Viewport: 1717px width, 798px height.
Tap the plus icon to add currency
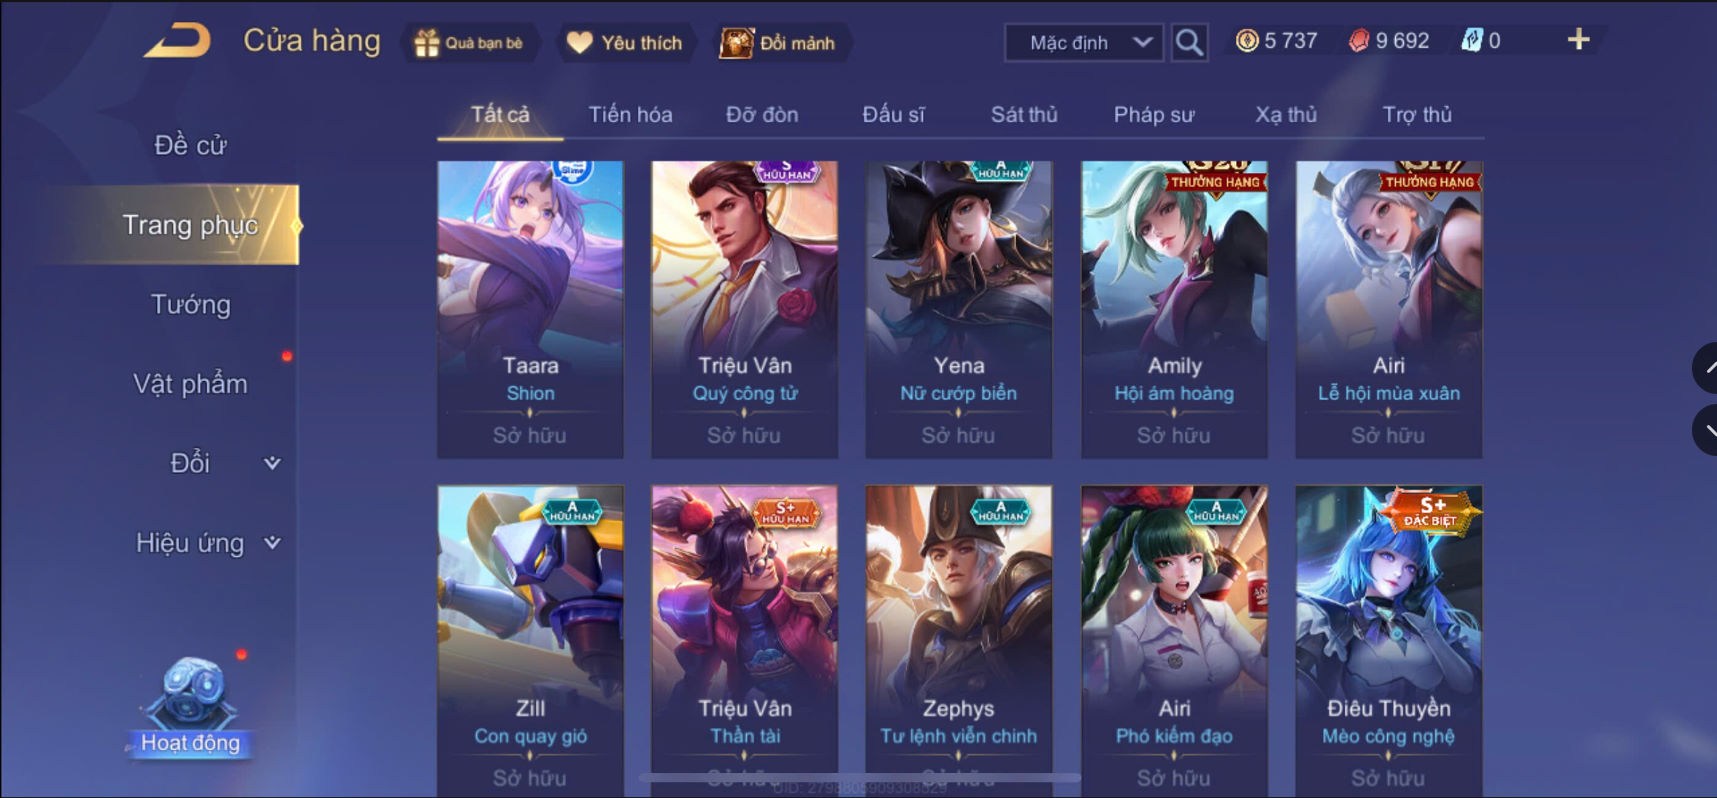tap(1578, 40)
